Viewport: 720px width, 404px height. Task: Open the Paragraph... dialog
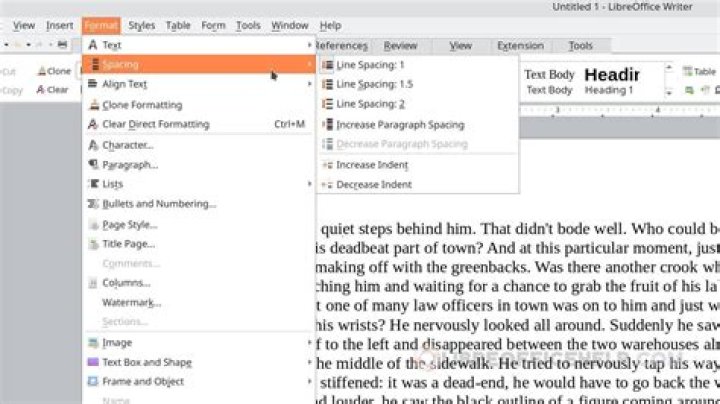[199, 165]
